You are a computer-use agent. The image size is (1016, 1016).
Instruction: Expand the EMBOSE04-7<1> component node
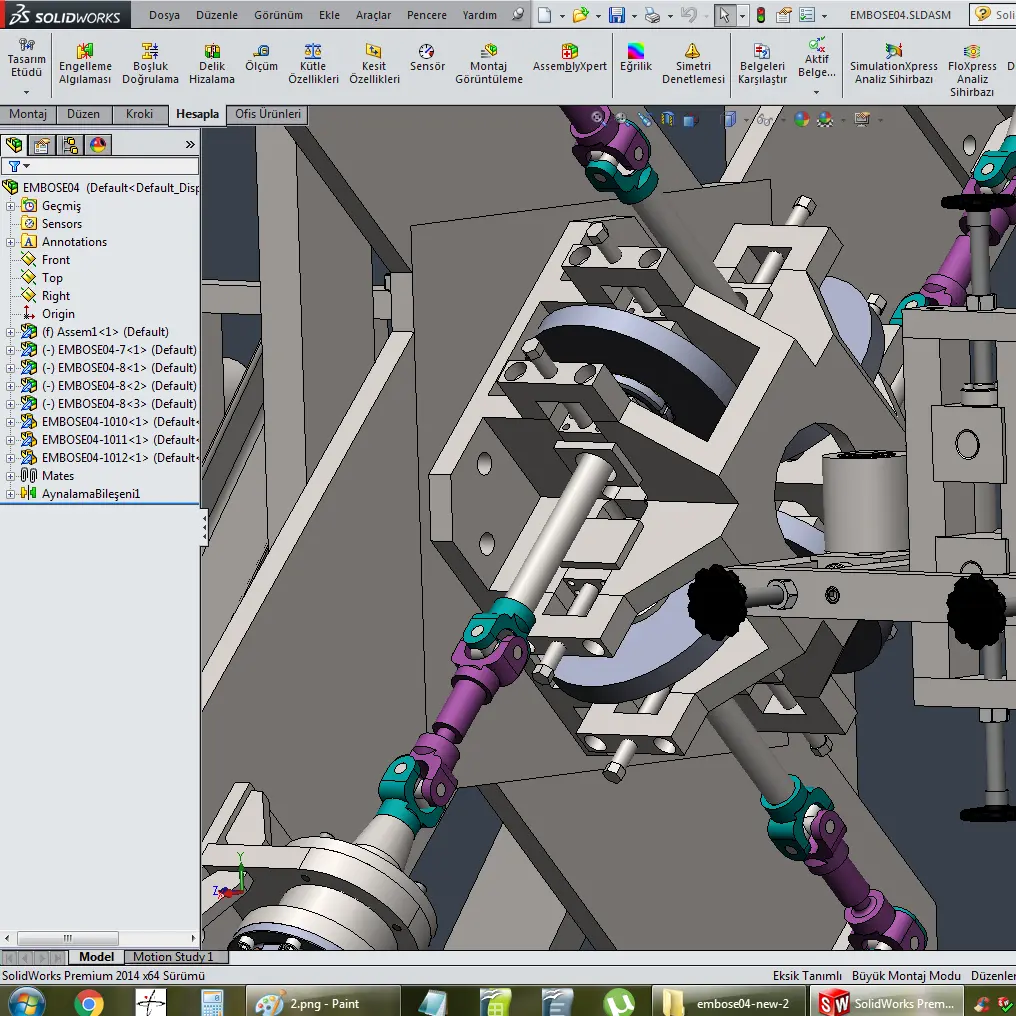coord(10,350)
